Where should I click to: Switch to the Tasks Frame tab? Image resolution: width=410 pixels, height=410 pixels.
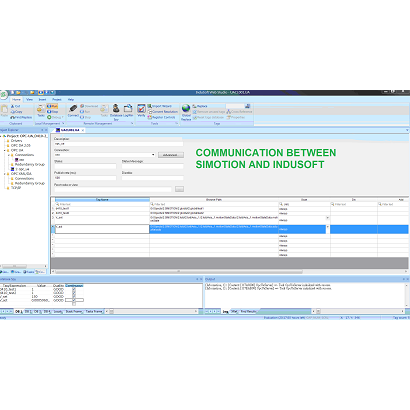pyautogui.click(x=94, y=311)
